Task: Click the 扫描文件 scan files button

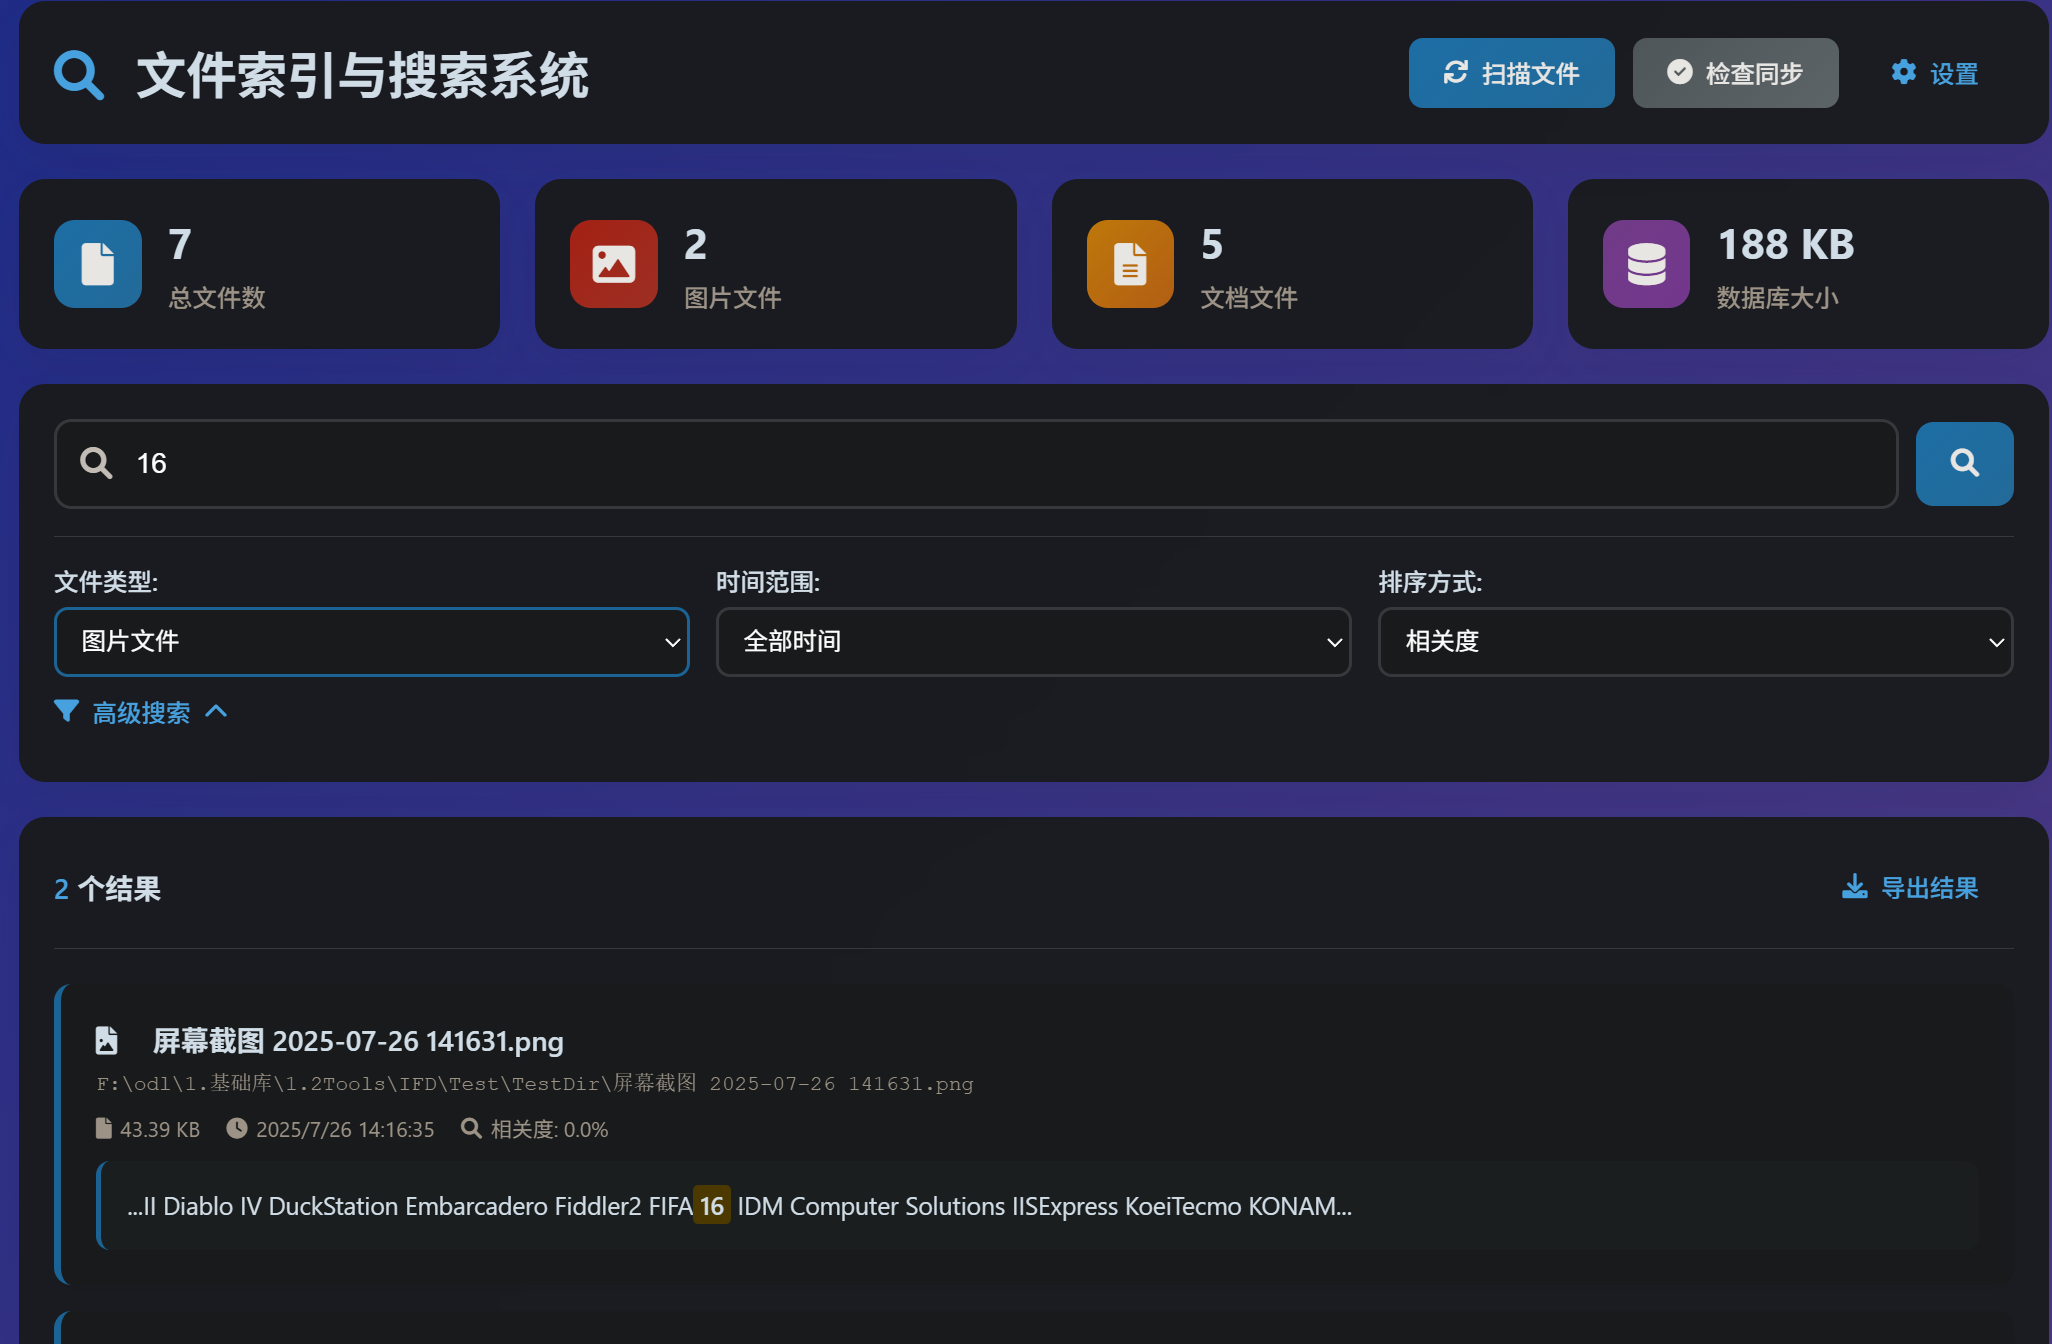Action: 1511,73
